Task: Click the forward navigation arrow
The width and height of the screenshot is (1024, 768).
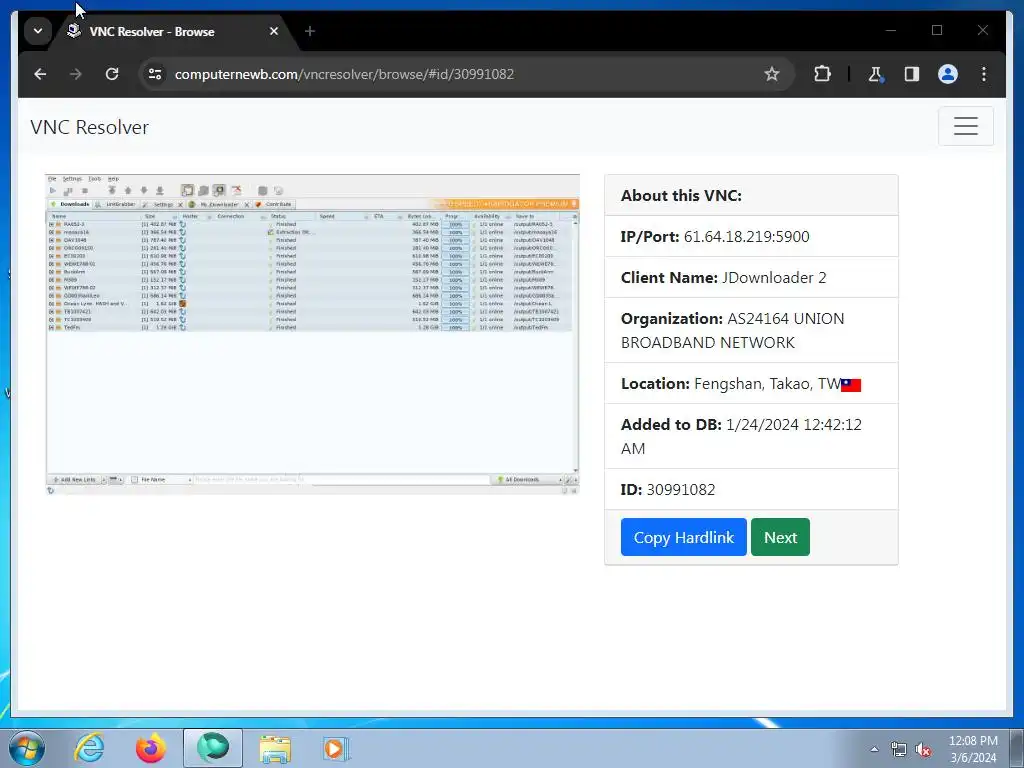Action: click(x=76, y=74)
